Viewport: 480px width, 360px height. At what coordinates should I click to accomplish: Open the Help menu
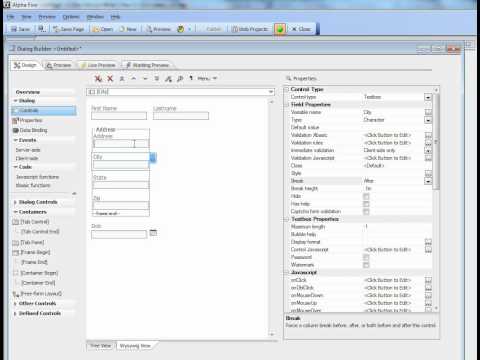(115, 17)
